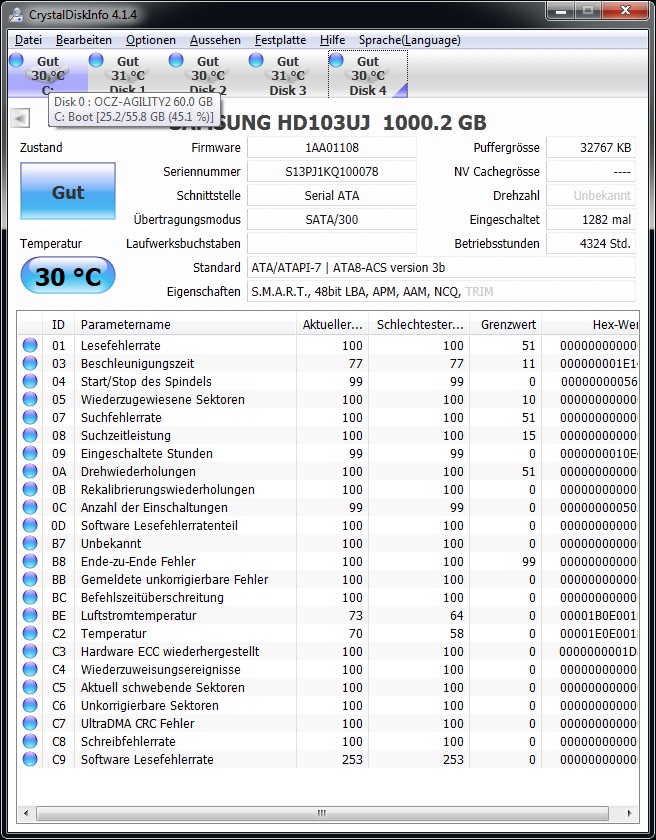
Task: Click the Übertragungsmodus field SATA/300
Action: [x=332, y=220]
